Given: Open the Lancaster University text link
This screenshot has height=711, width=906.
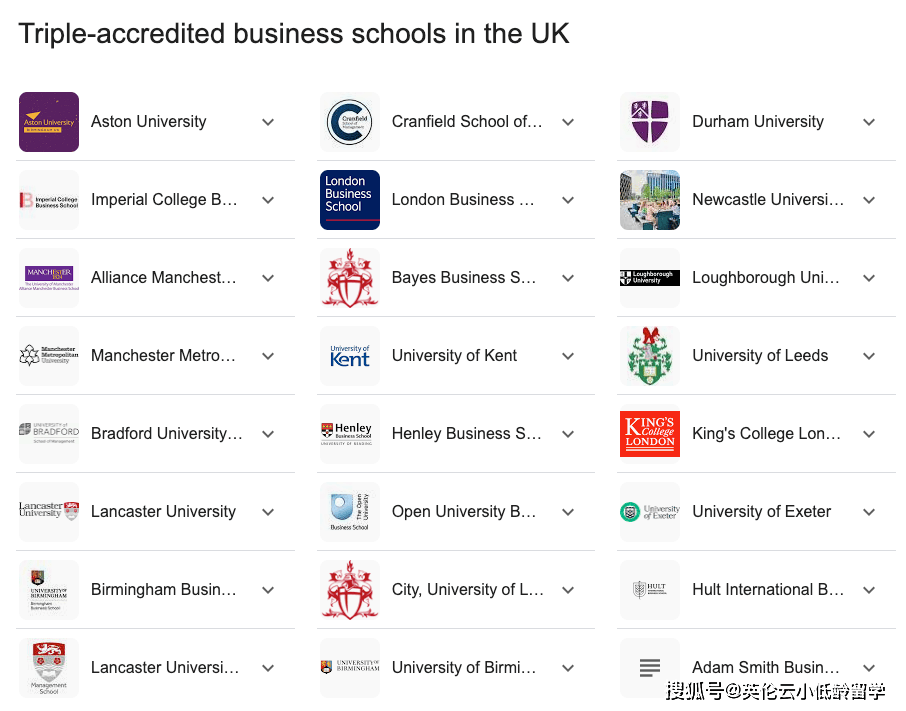Looking at the screenshot, I should (x=164, y=512).
